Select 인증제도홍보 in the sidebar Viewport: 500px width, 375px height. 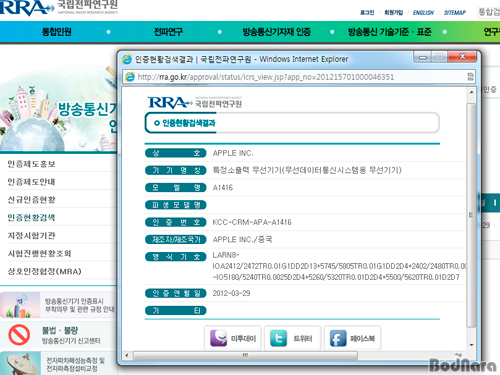coord(31,164)
